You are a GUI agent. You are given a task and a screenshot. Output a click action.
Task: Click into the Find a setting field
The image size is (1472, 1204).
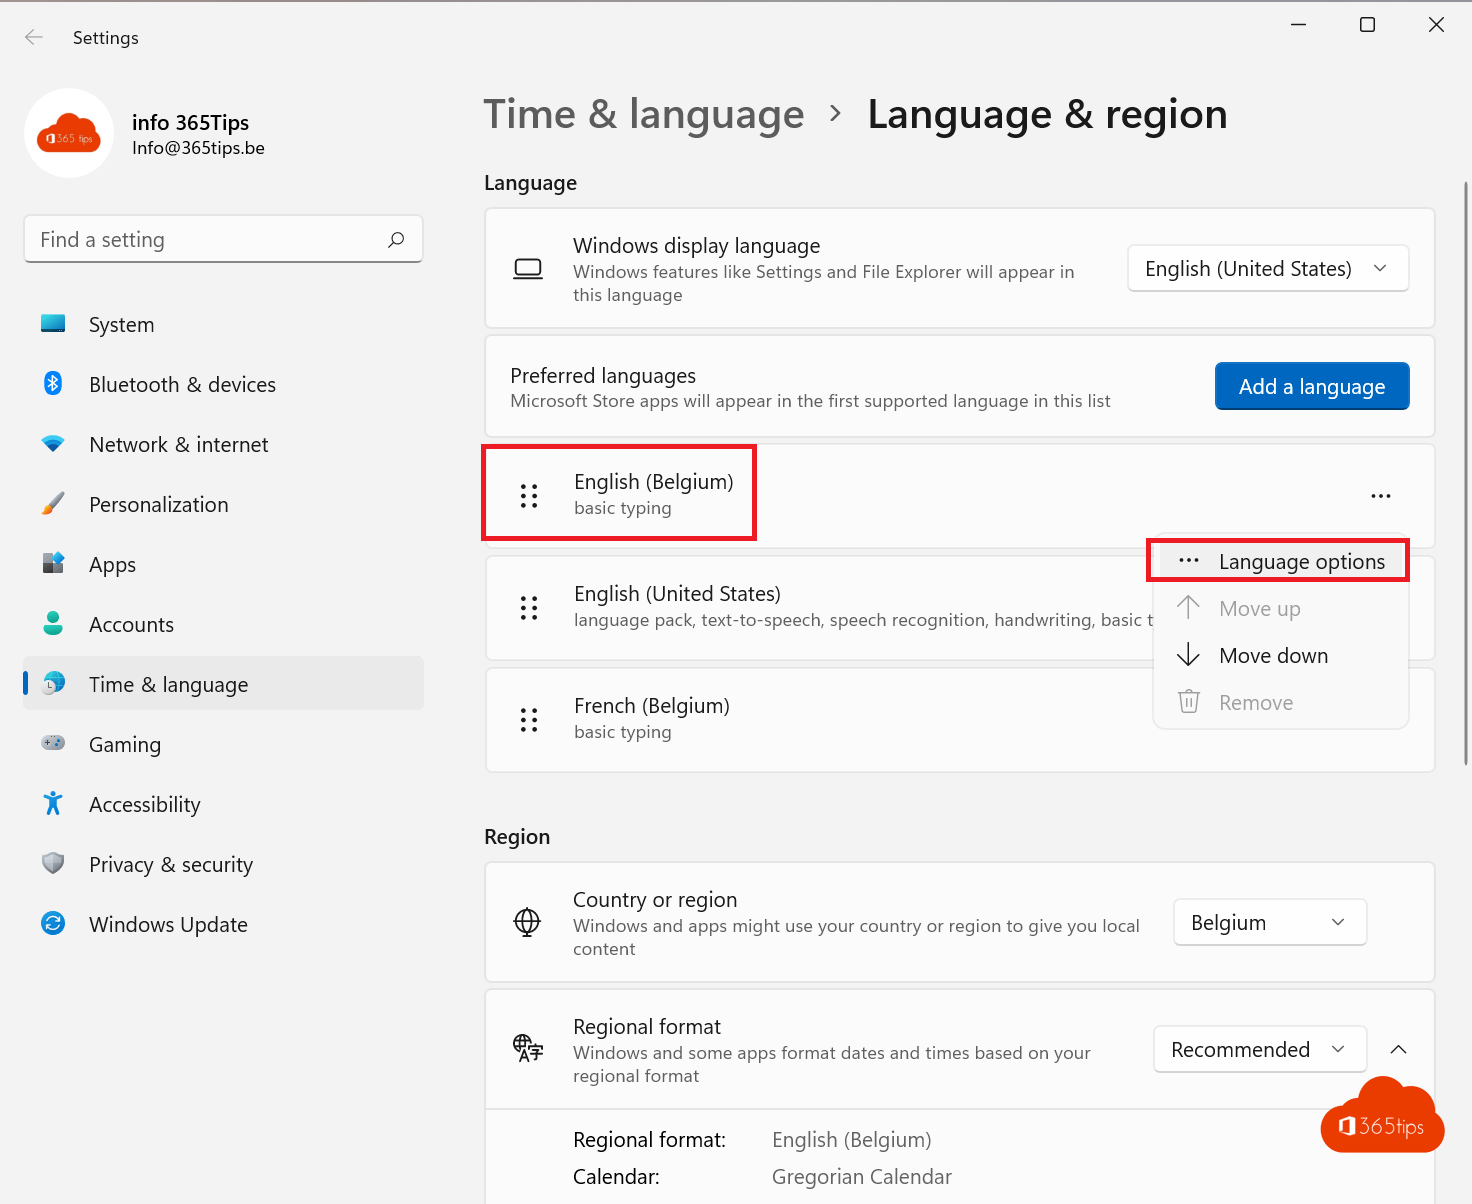pos(223,240)
